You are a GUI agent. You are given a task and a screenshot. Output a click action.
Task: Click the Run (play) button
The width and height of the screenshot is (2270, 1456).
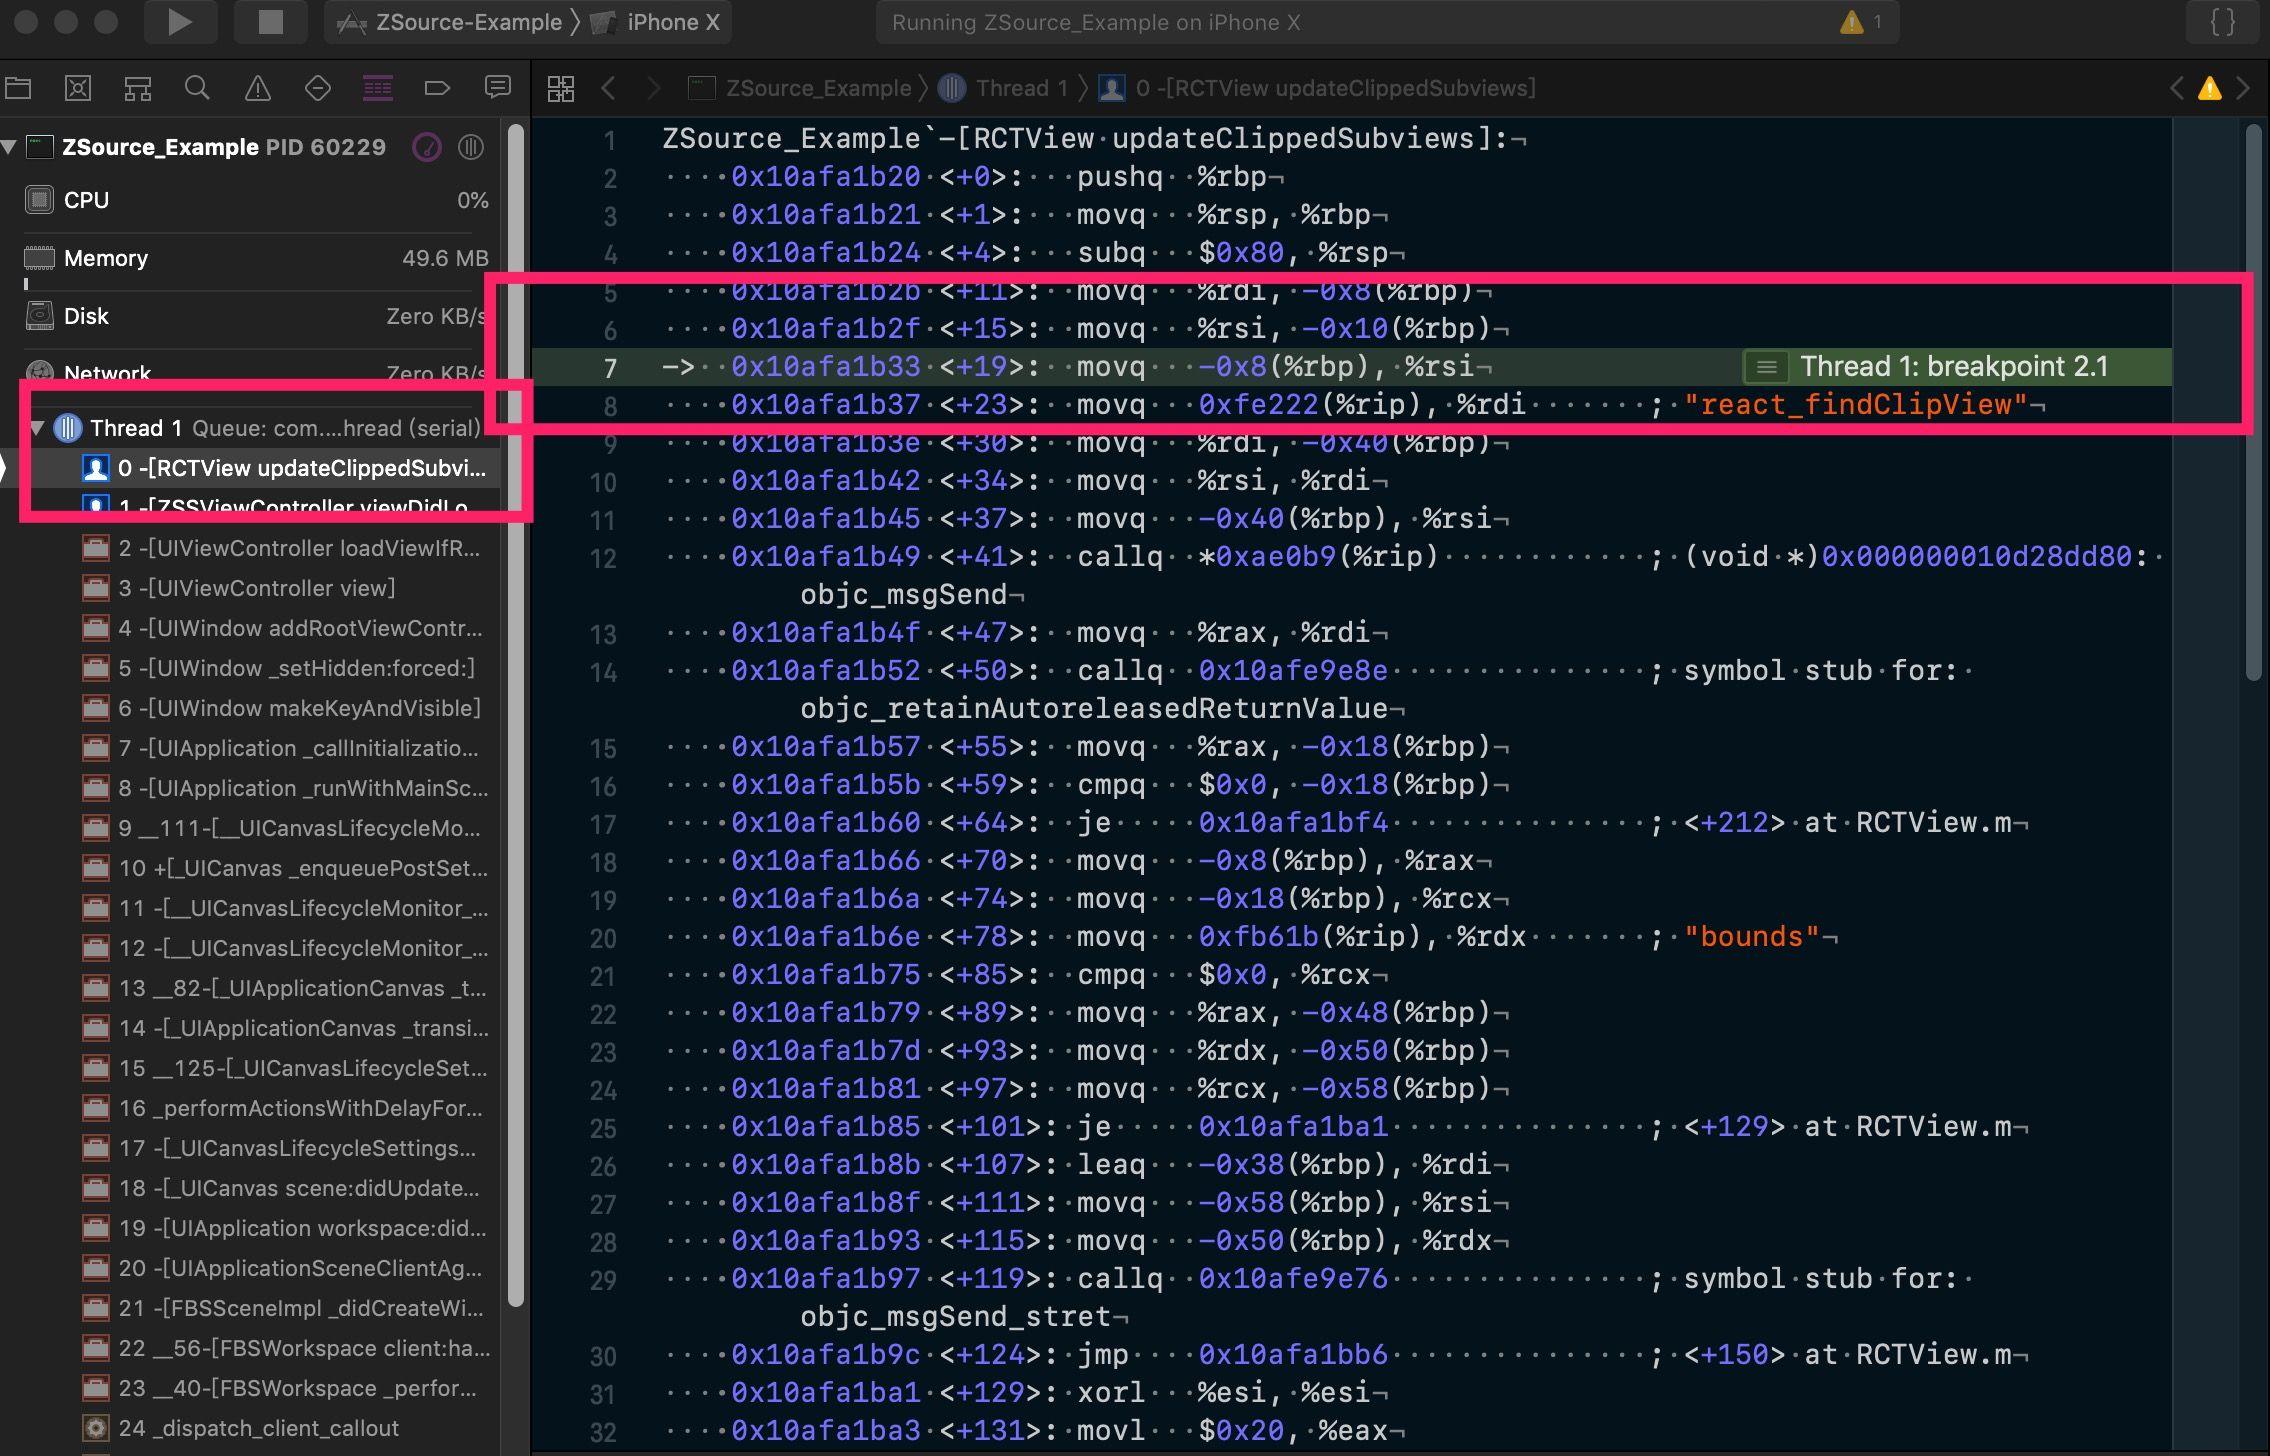click(180, 22)
